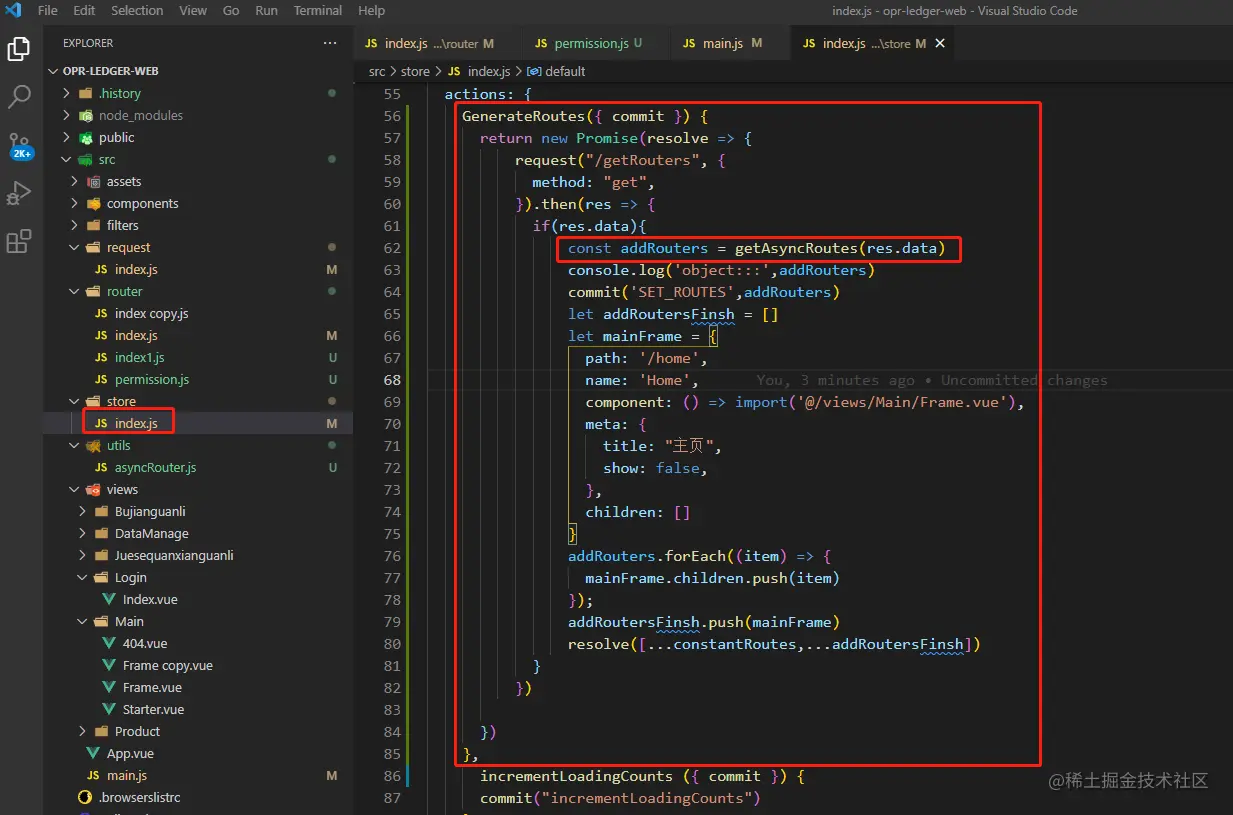Collapse the Login folder
Viewport: 1233px width, 815px height.
coord(82,577)
